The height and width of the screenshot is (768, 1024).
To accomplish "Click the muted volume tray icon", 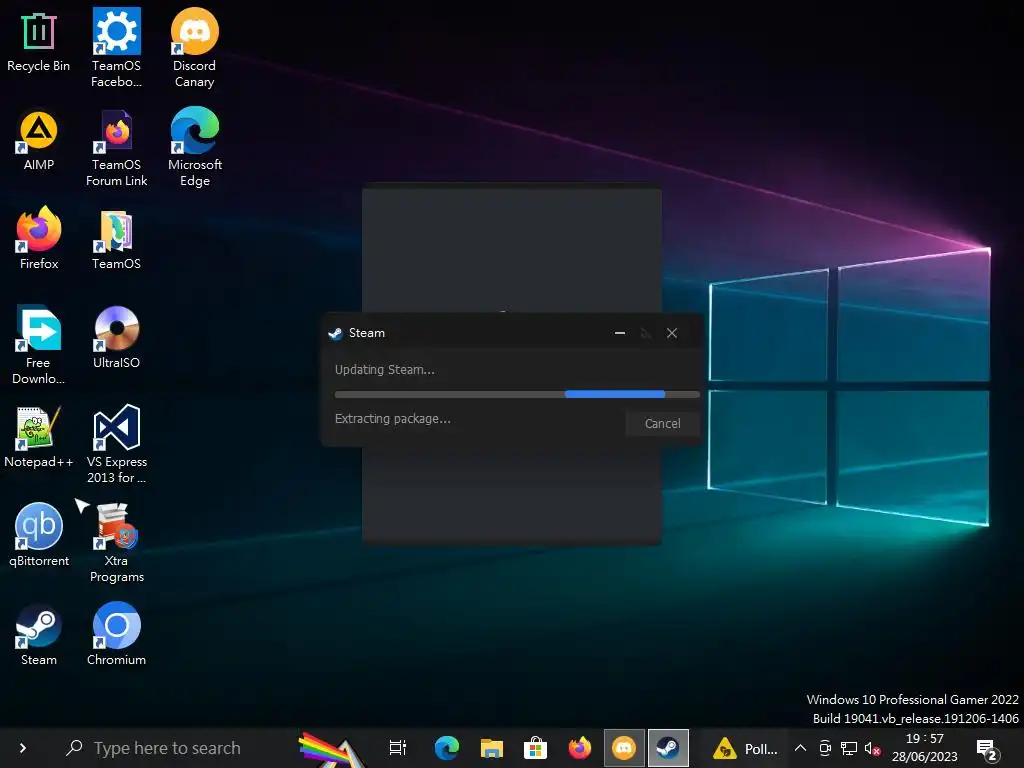I will tap(872, 748).
